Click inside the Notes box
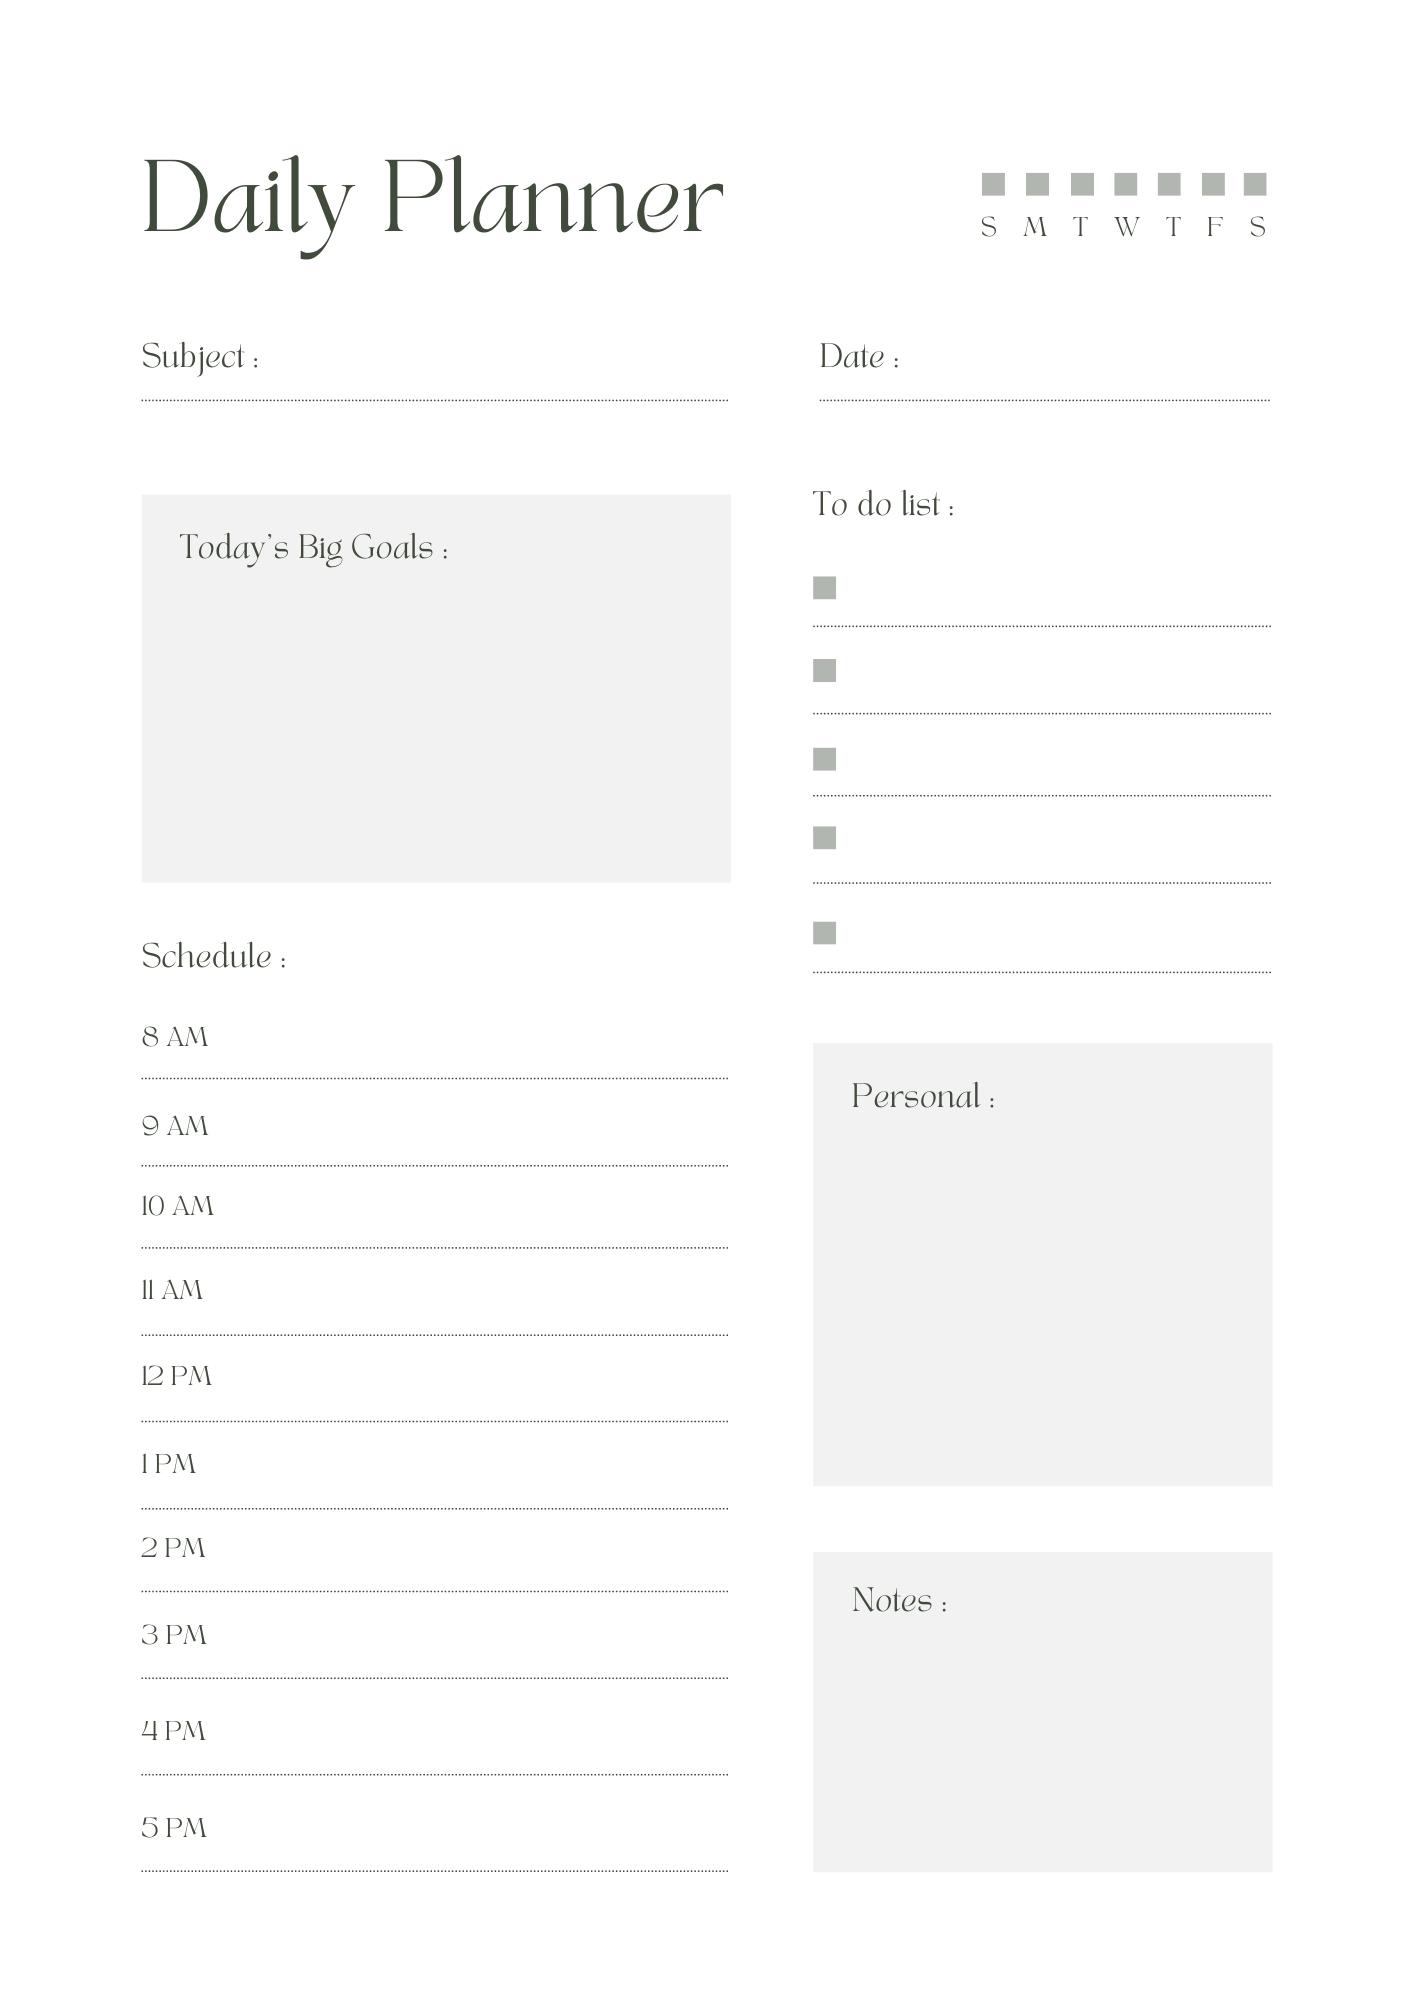This screenshot has width=1414, height=2000. 1042,1711
